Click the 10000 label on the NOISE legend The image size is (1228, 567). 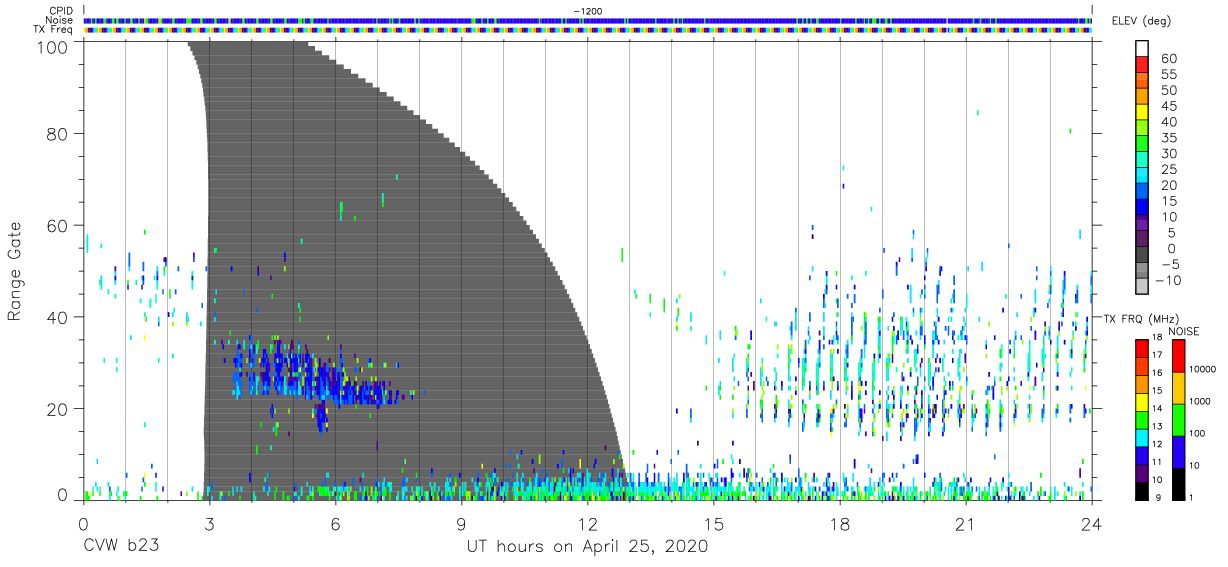click(x=1204, y=371)
